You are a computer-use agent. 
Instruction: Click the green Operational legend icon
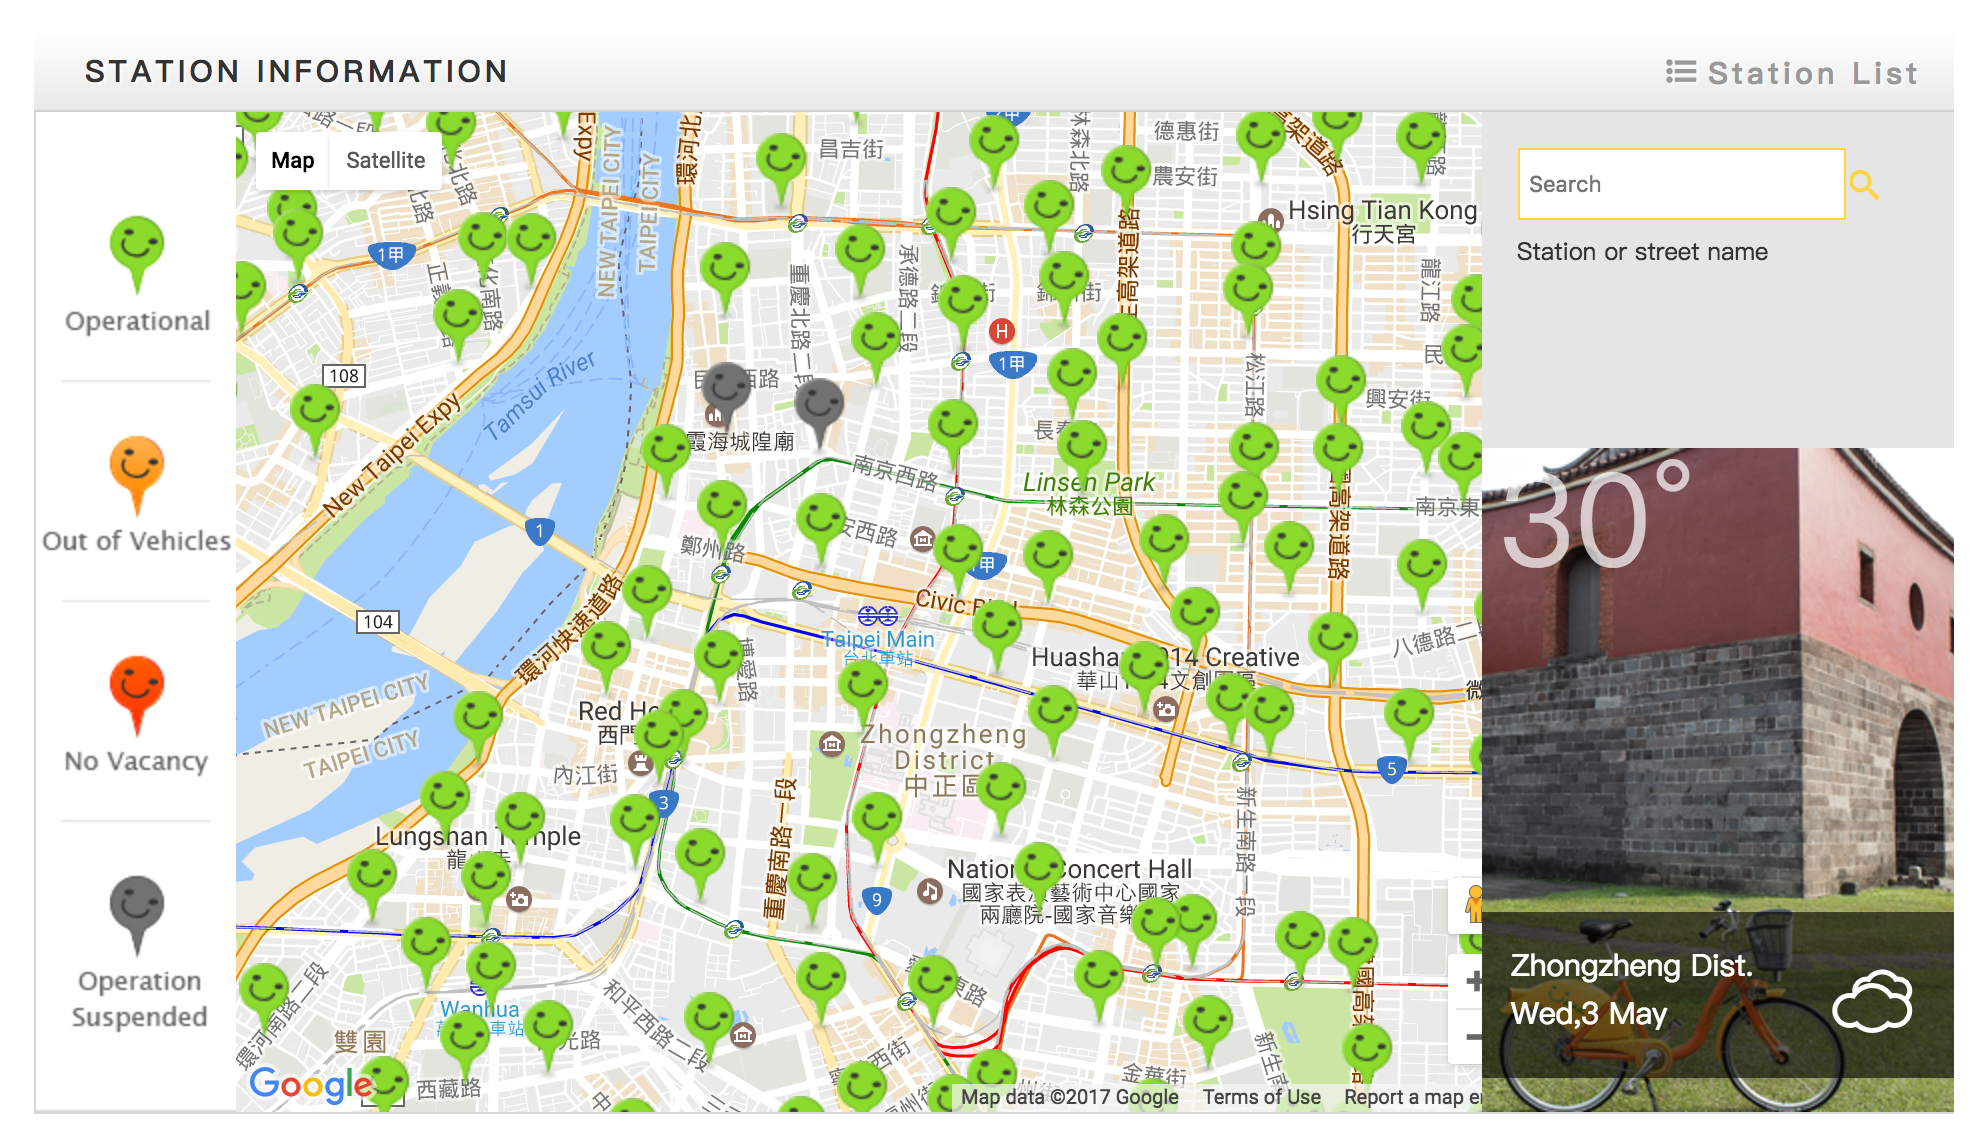click(x=137, y=250)
